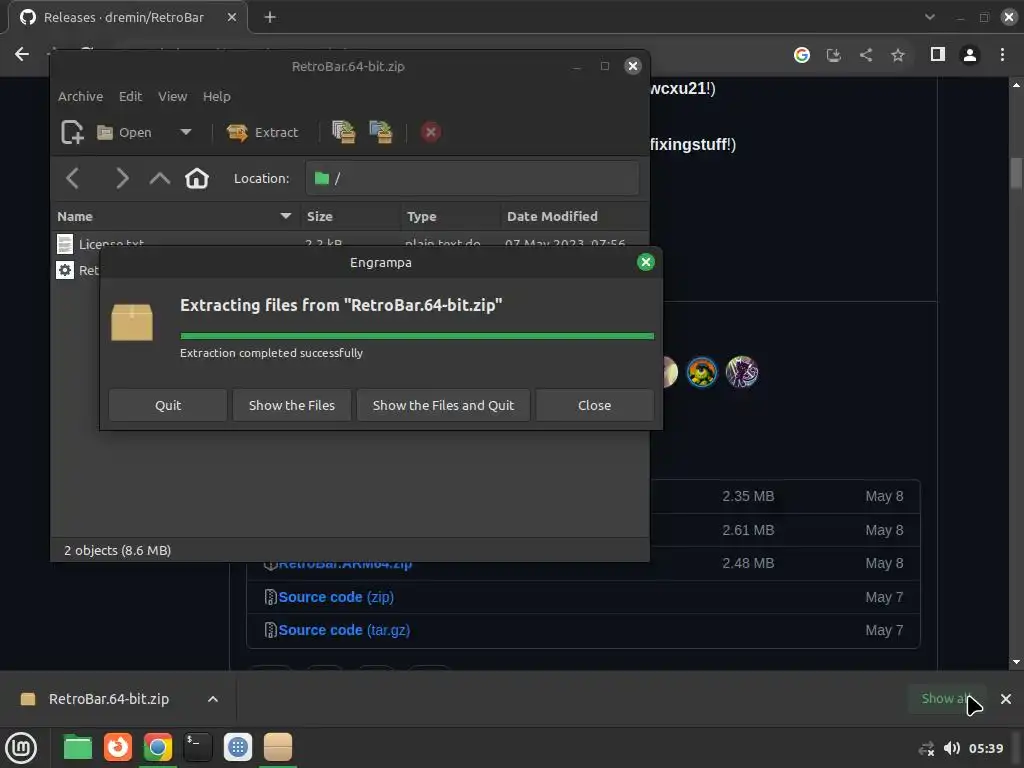Click the Releases dremin/RetroBar browser tab

click(124, 18)
